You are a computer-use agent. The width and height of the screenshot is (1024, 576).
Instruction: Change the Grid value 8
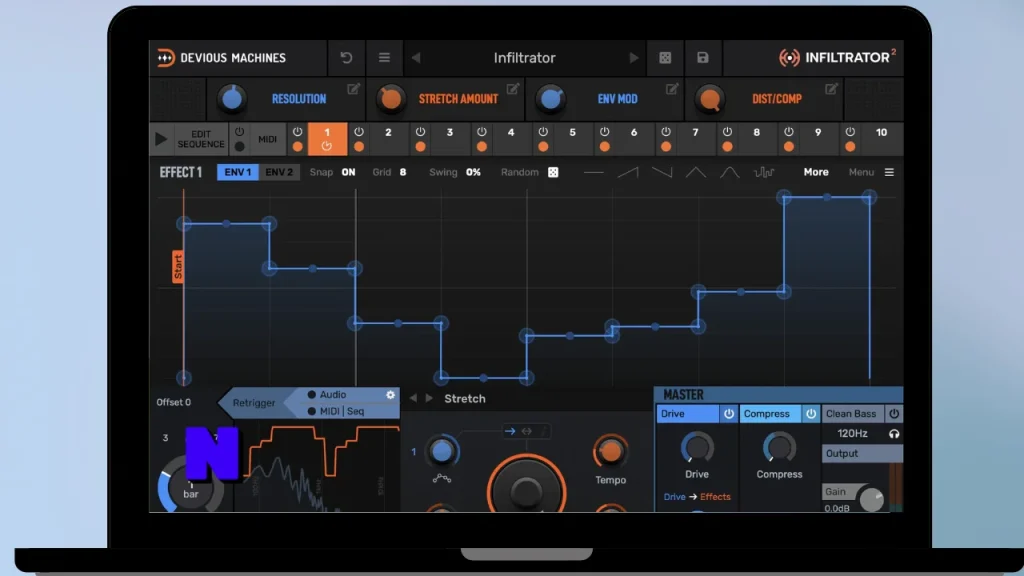[x=403, y=172]
